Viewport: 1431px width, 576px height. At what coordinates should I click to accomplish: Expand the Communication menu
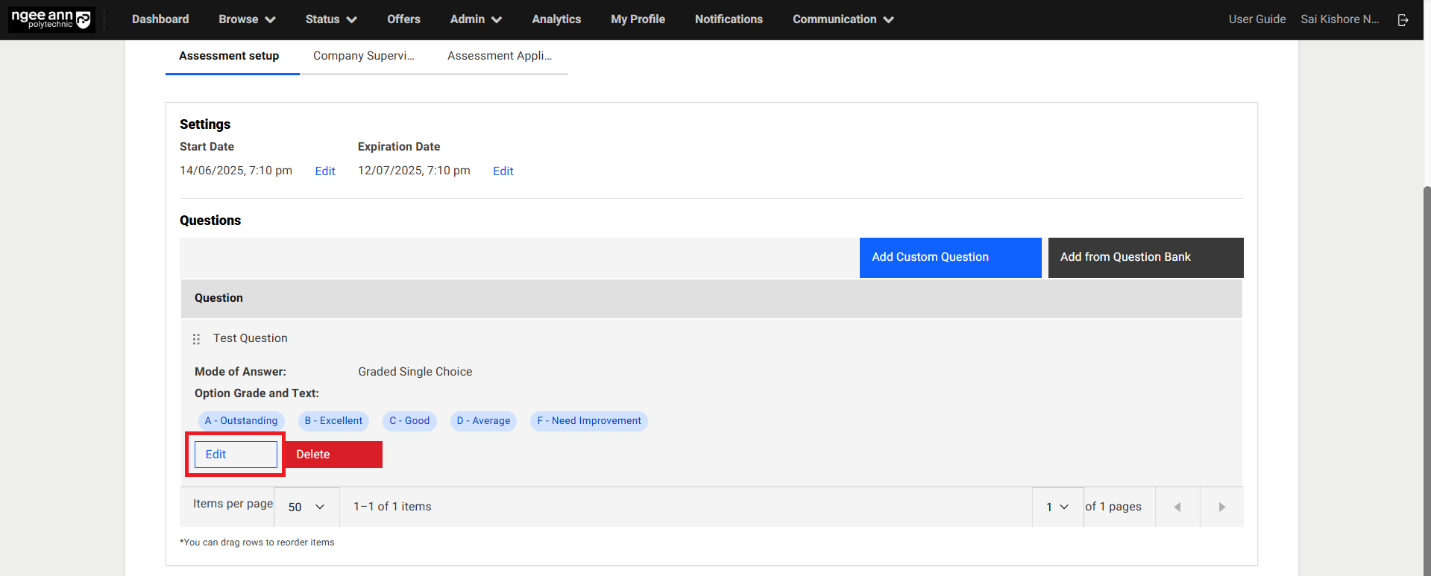coord(843,19)
